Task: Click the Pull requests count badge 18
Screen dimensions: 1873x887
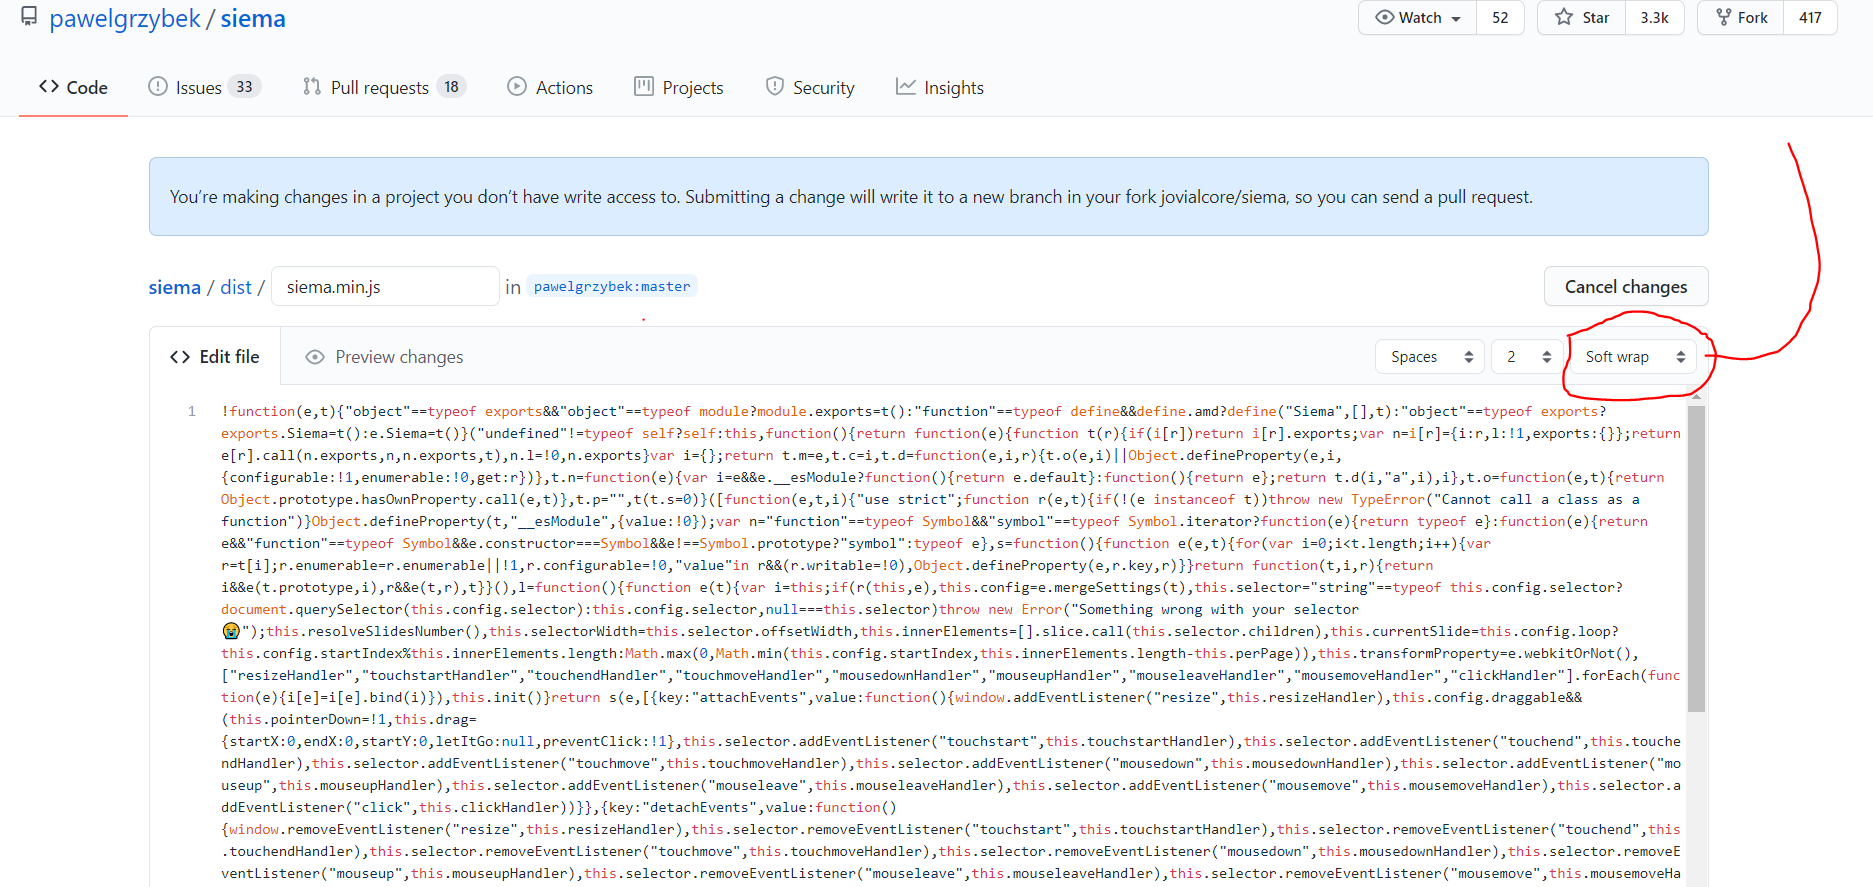Action: 451,87
